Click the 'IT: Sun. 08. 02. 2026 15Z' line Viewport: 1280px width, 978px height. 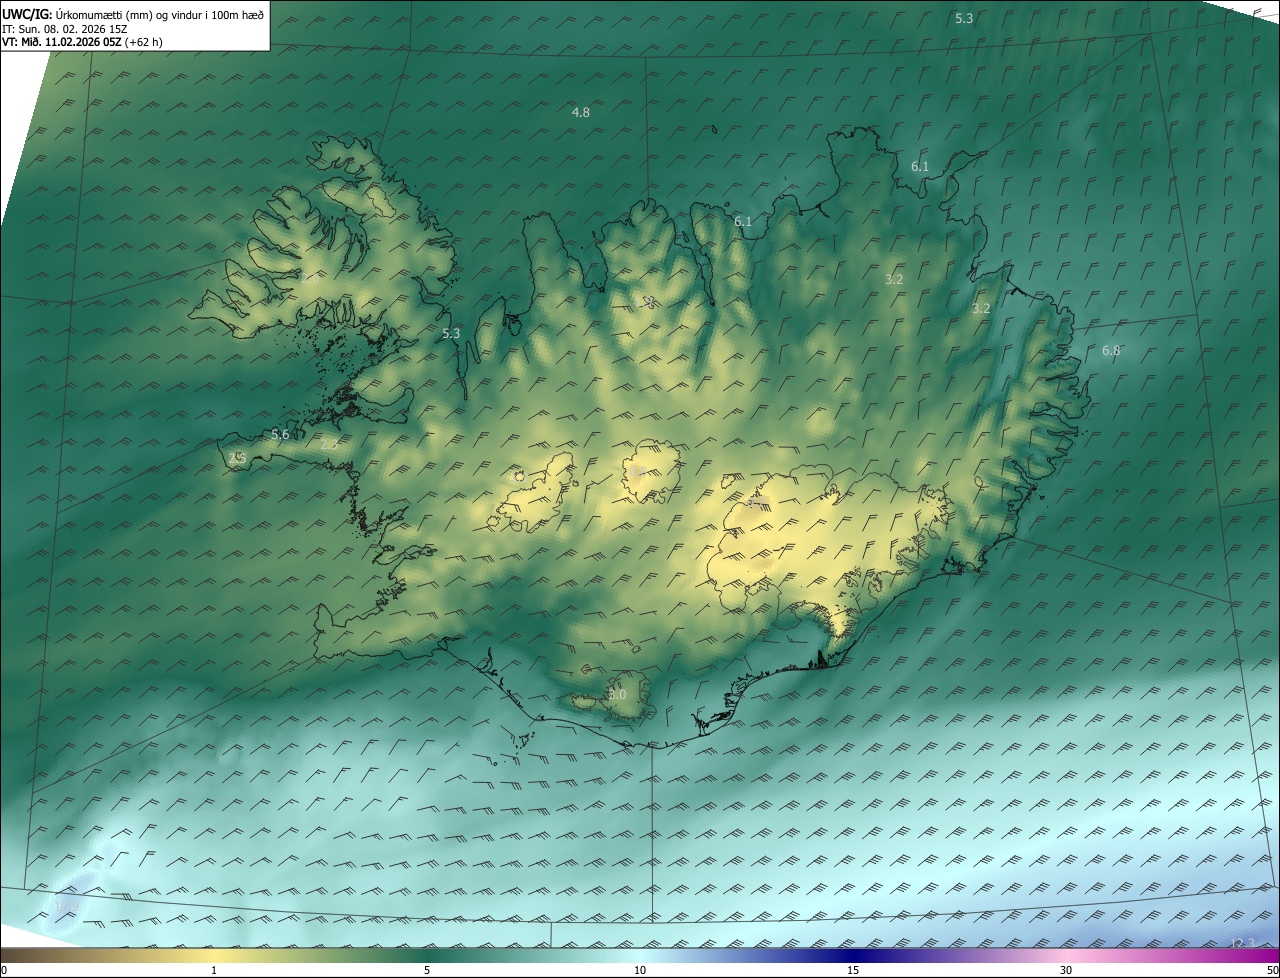tap(64, 29)
